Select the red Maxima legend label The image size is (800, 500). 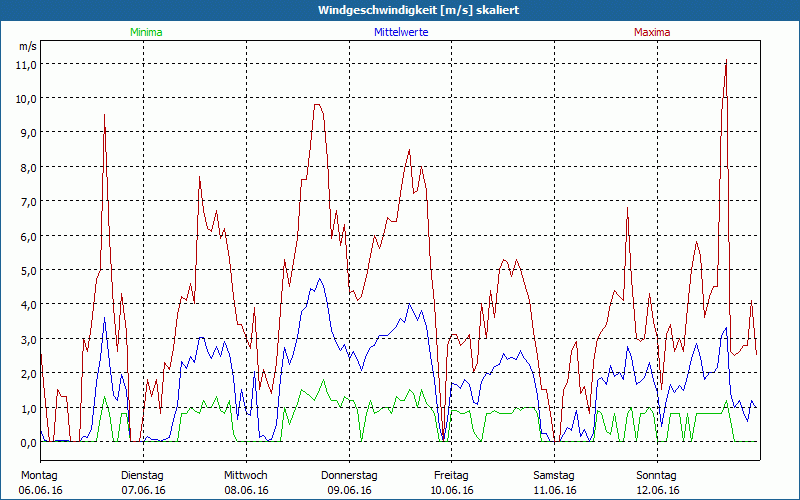tap(652, 32)
